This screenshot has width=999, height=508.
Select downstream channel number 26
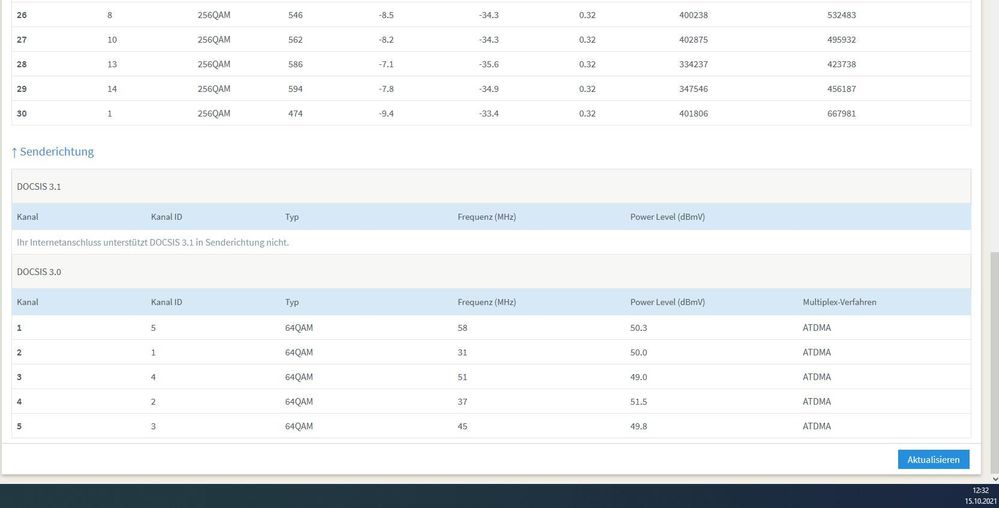[x=22, y=15]
